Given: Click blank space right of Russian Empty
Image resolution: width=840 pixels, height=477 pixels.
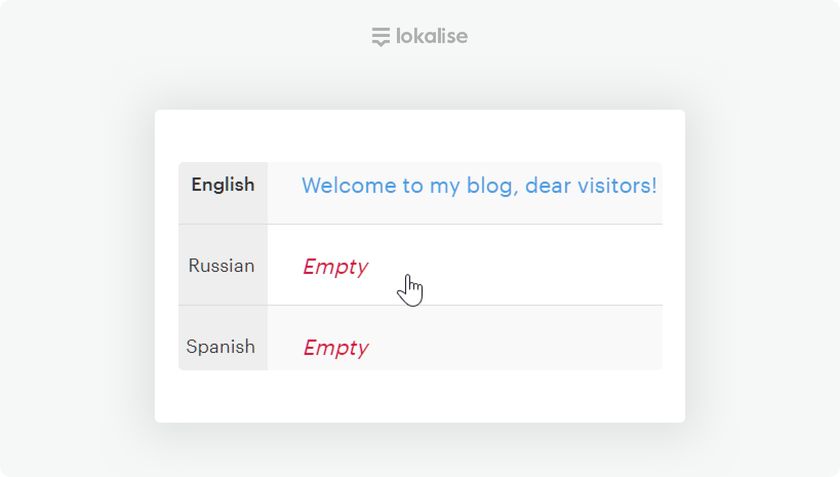Looking at the screenshot, I should (x=540, y=267).
